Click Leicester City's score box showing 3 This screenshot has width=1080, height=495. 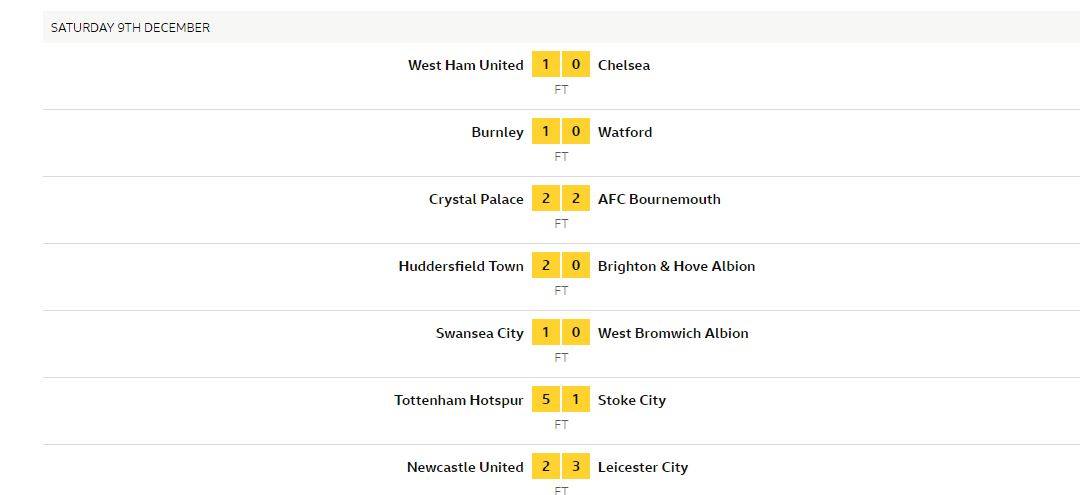click(576, 466)
